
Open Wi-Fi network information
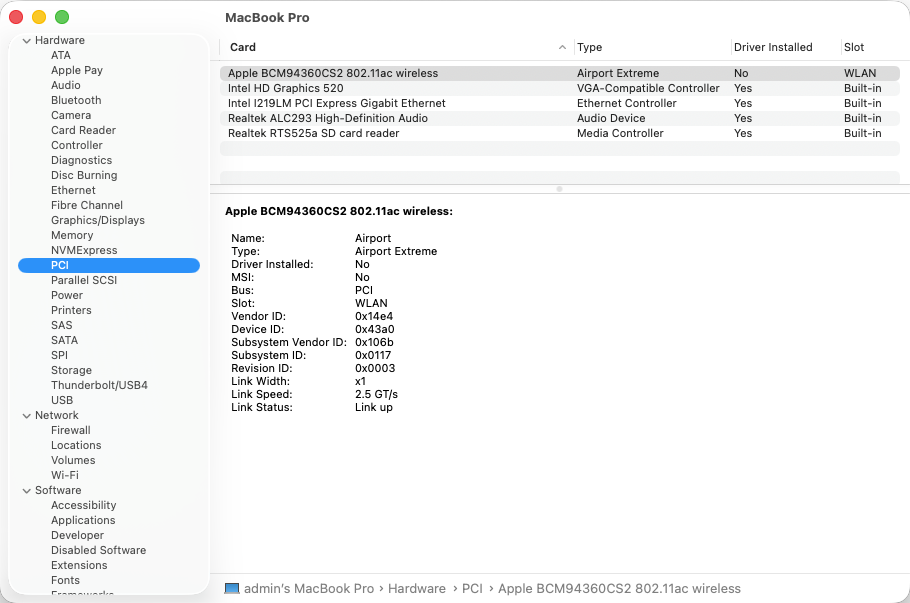click(x=64, y=475)
